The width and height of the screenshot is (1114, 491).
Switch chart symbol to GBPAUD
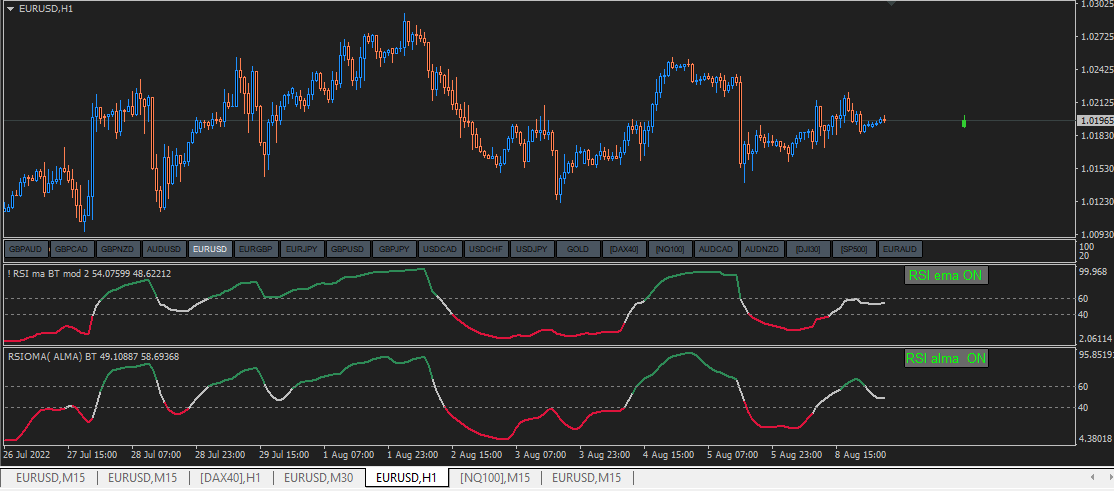pyautogui.click(x=26, y=249)
